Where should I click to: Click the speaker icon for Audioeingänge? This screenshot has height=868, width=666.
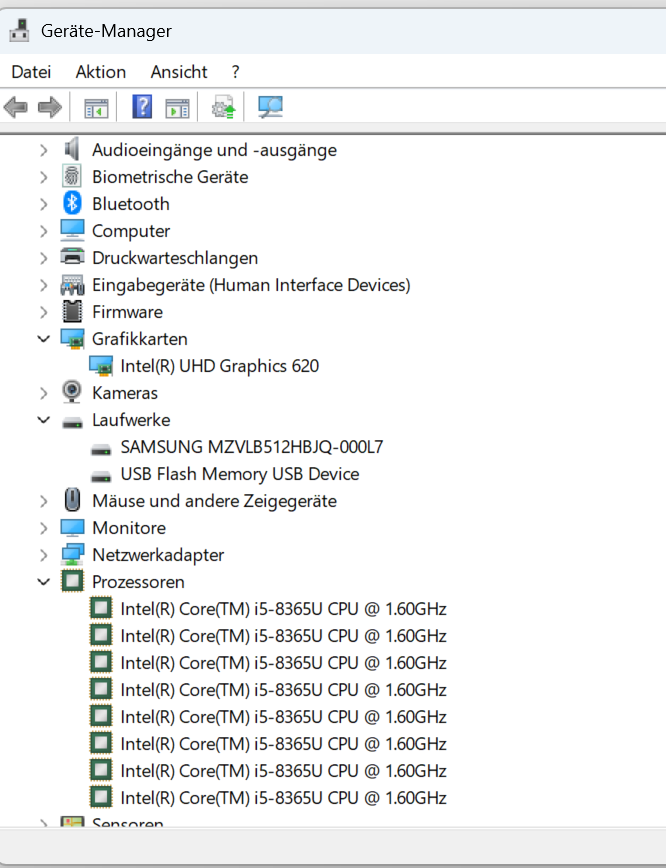click(72, 149)
